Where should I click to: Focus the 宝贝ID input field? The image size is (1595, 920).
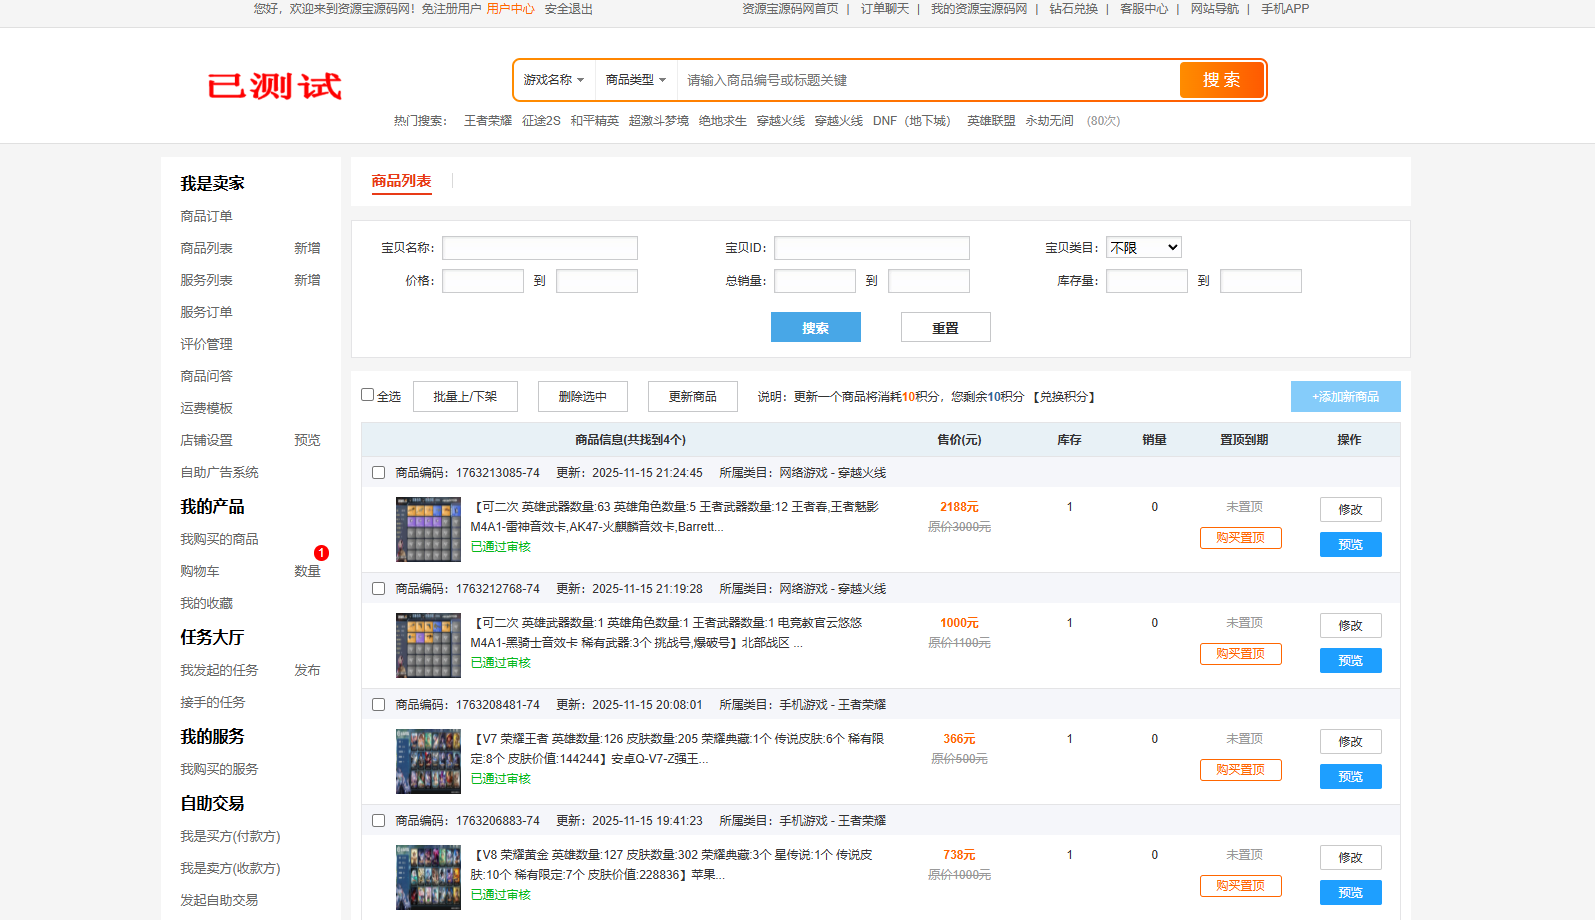tap(872, 248)
